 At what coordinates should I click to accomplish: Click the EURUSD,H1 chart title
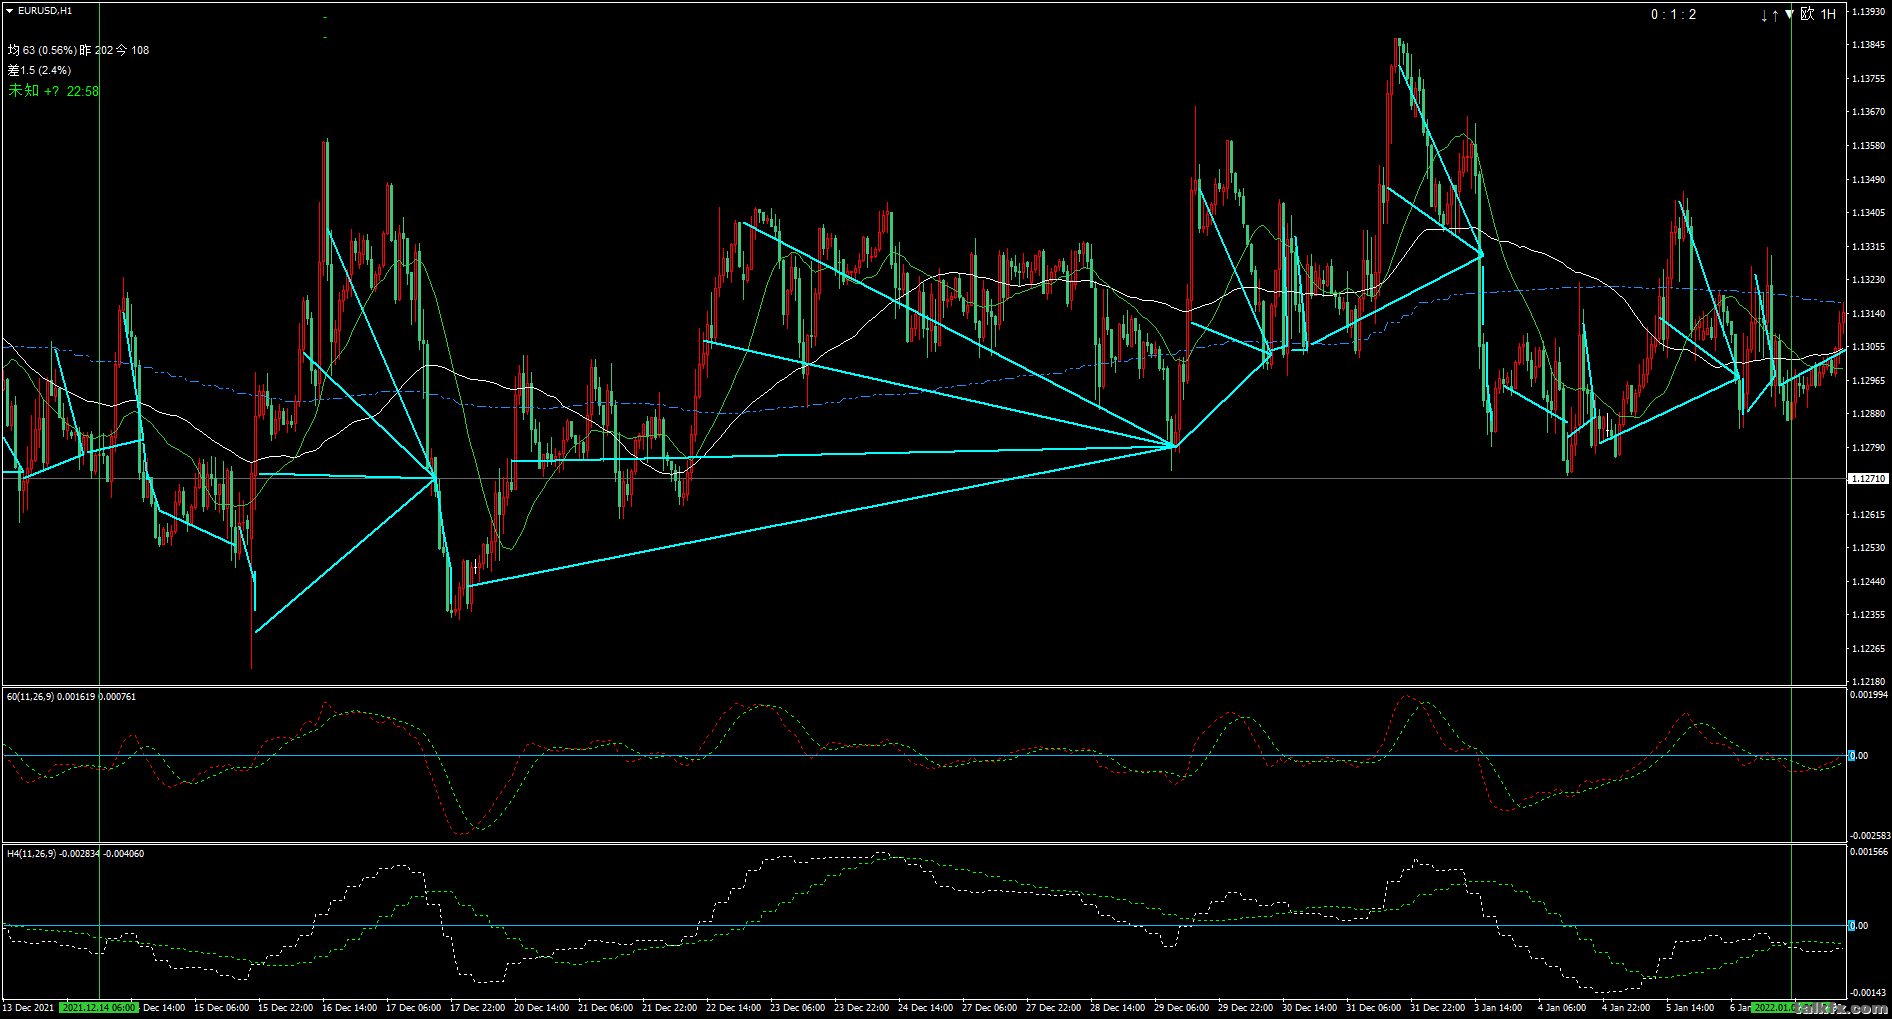pyautogui.click(x=45, y=10)
